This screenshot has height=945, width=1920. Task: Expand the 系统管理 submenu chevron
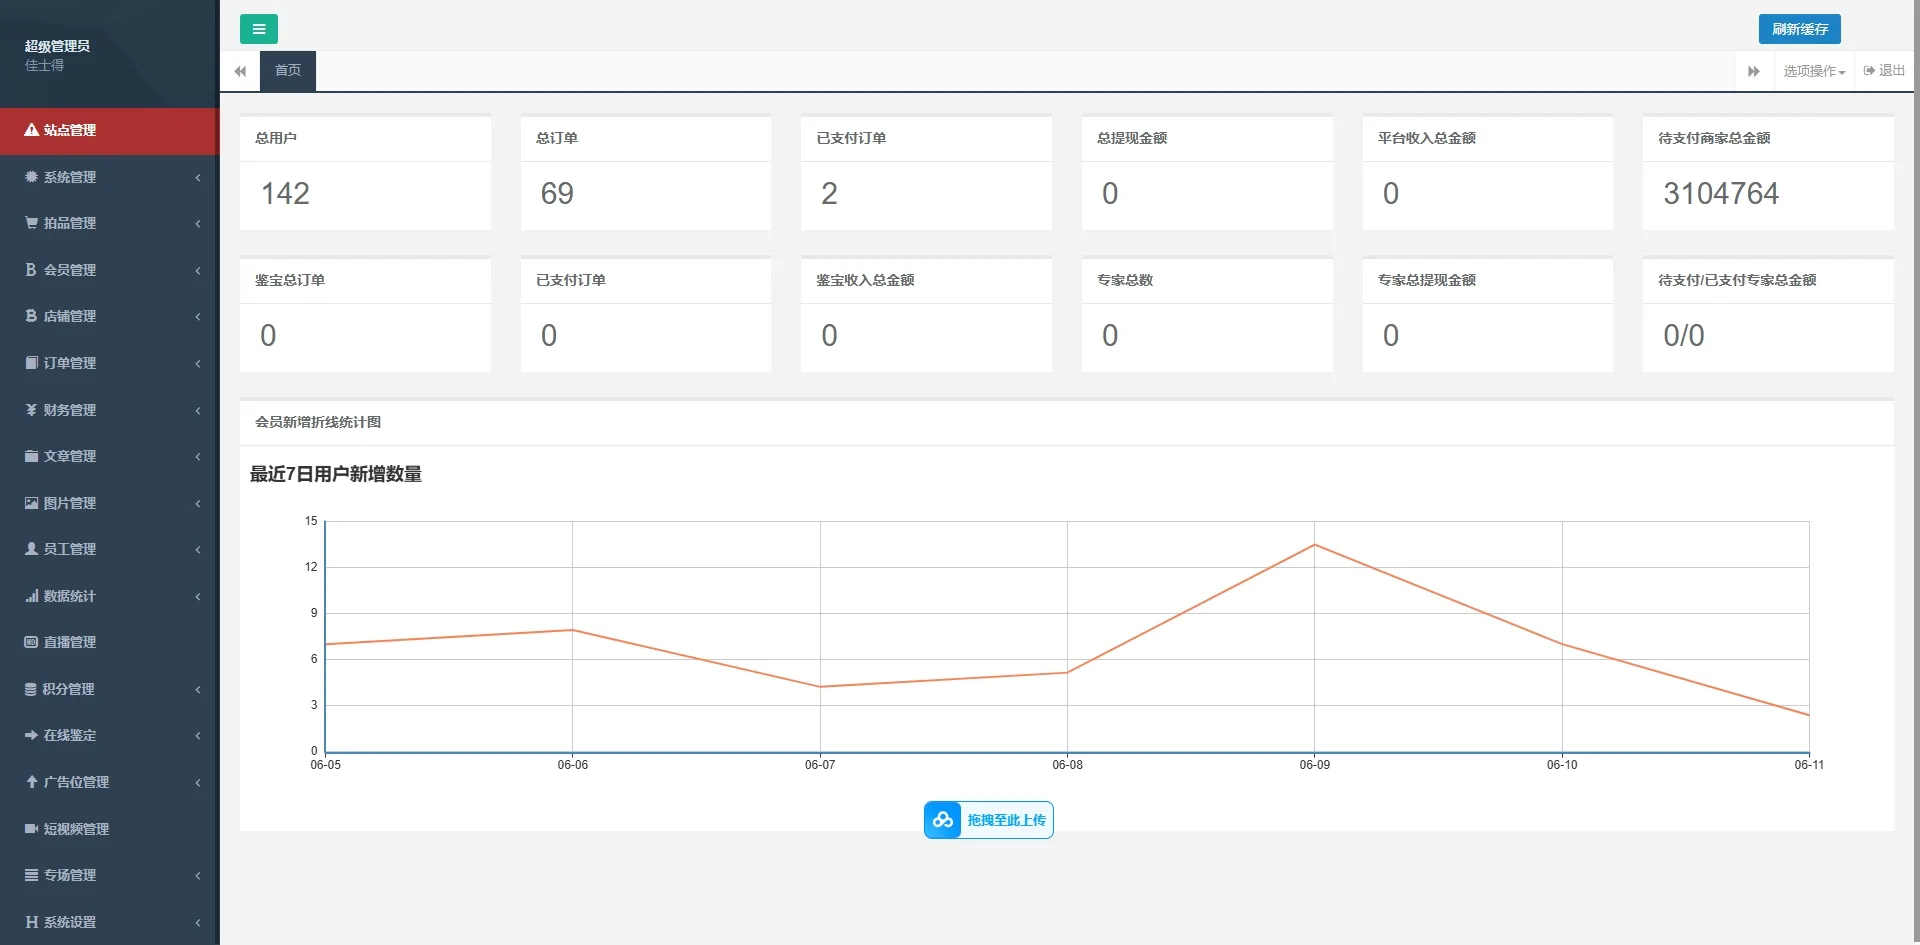tap(198, 177)
